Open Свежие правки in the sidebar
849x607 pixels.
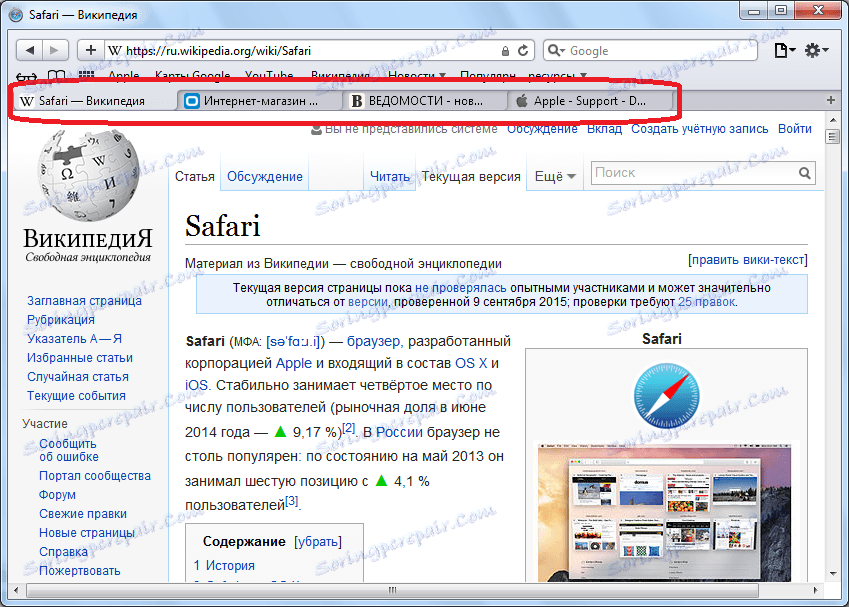(83, 513)
